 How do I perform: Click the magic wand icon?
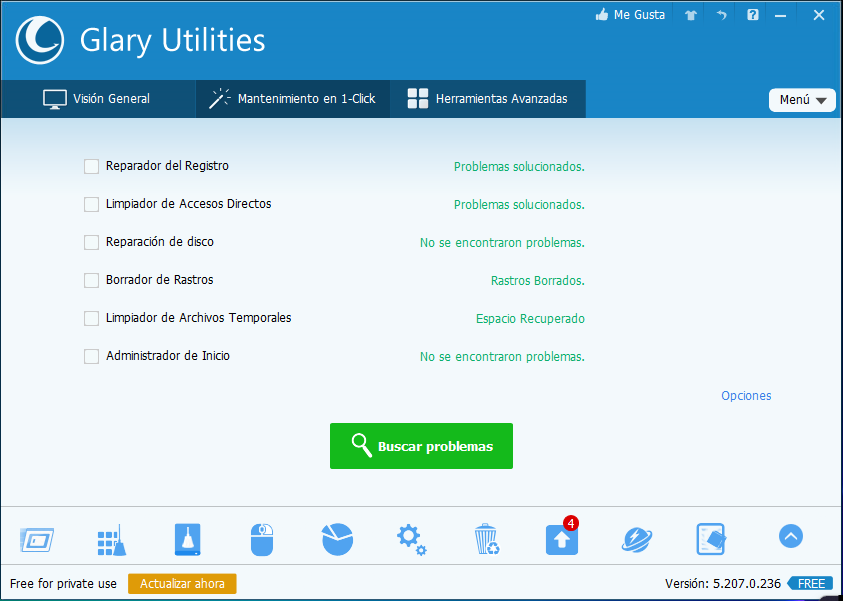pos(219,99)
